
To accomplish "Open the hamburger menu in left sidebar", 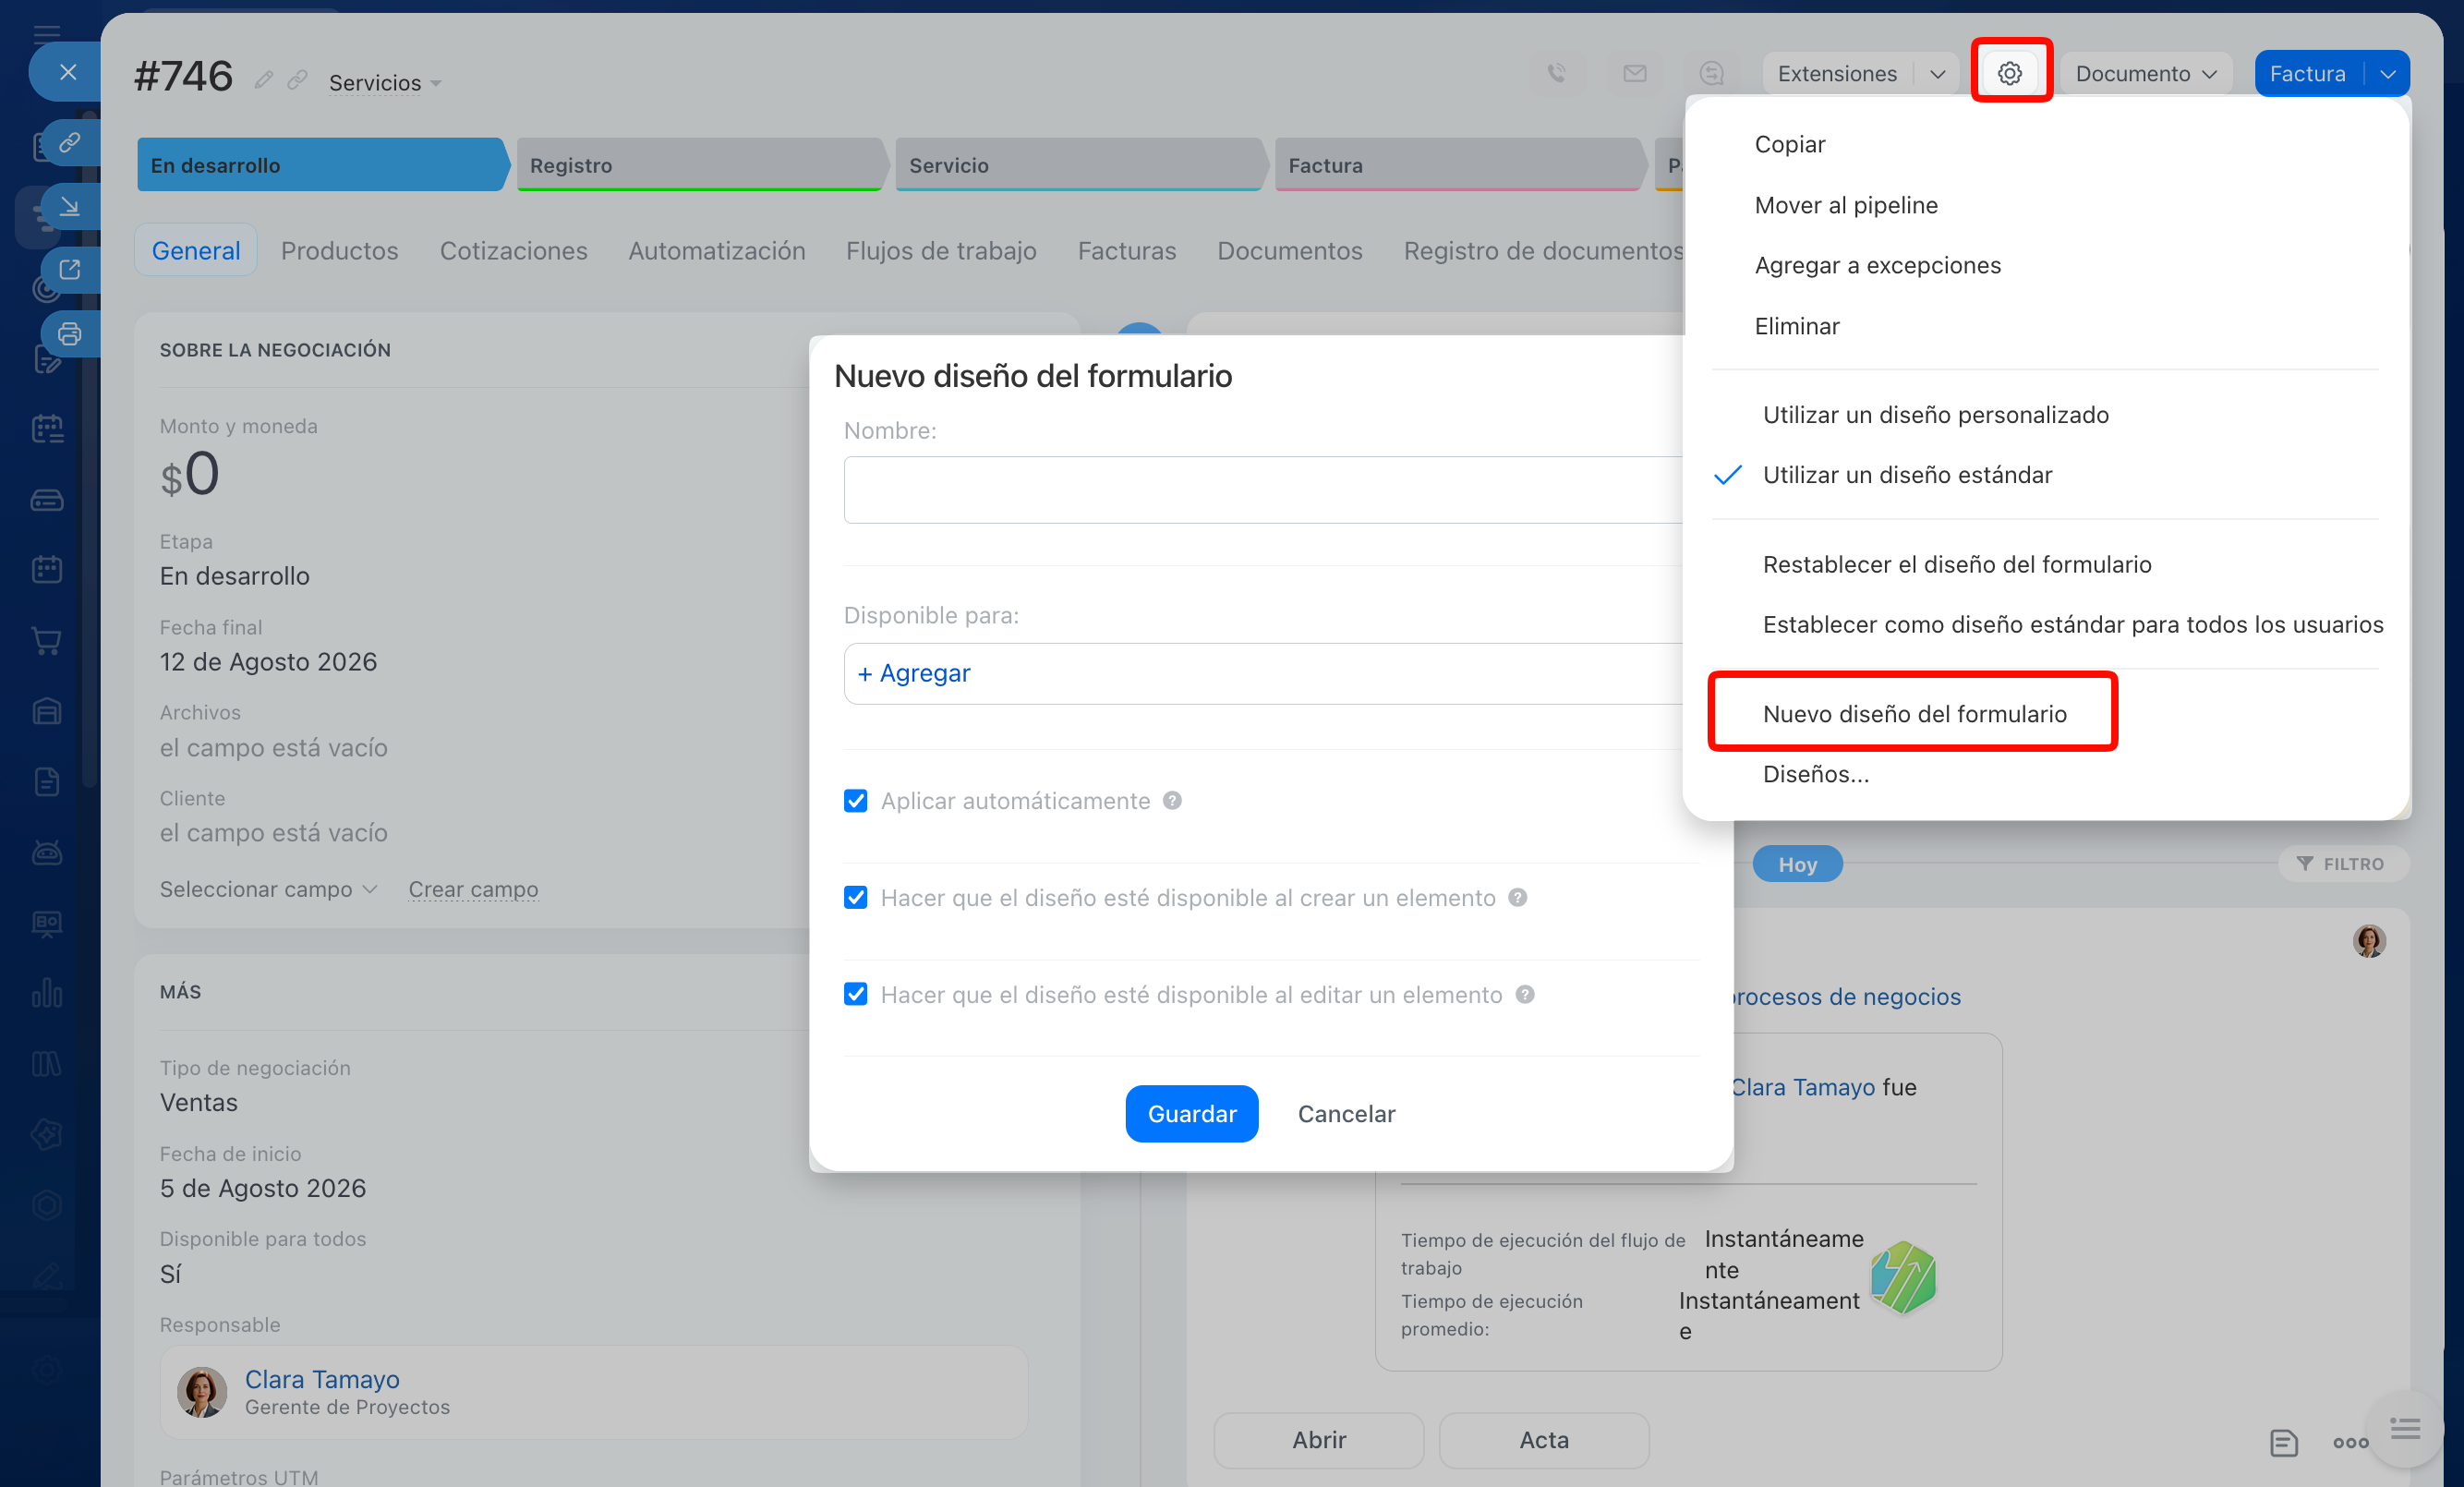I will coord(47,34).
